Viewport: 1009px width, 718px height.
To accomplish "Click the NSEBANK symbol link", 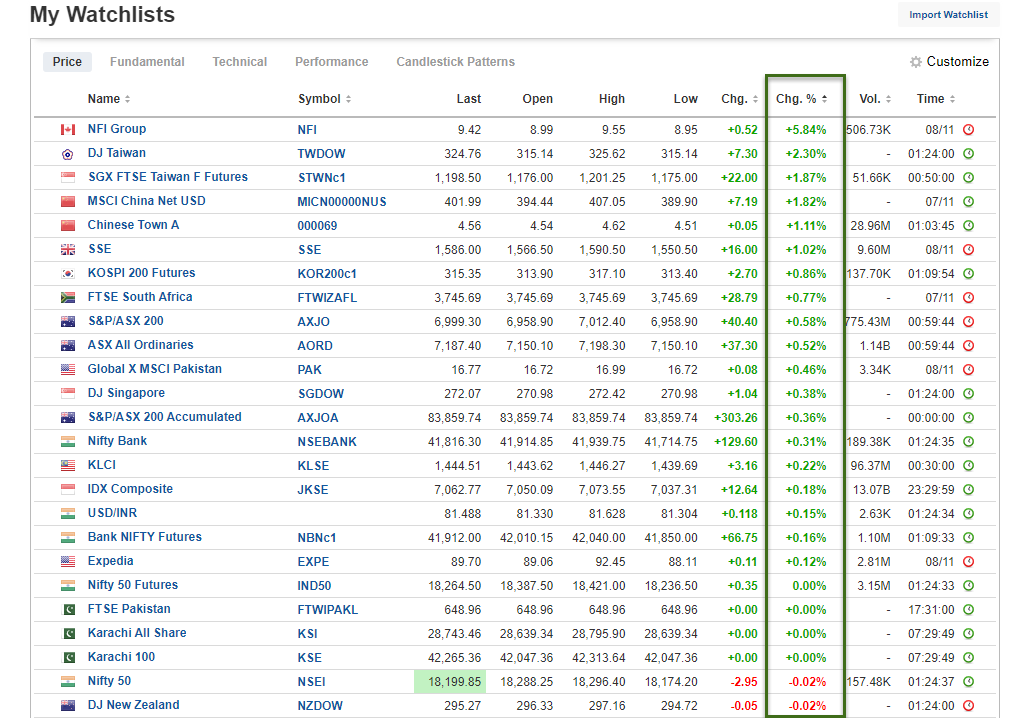I will 327,442.
